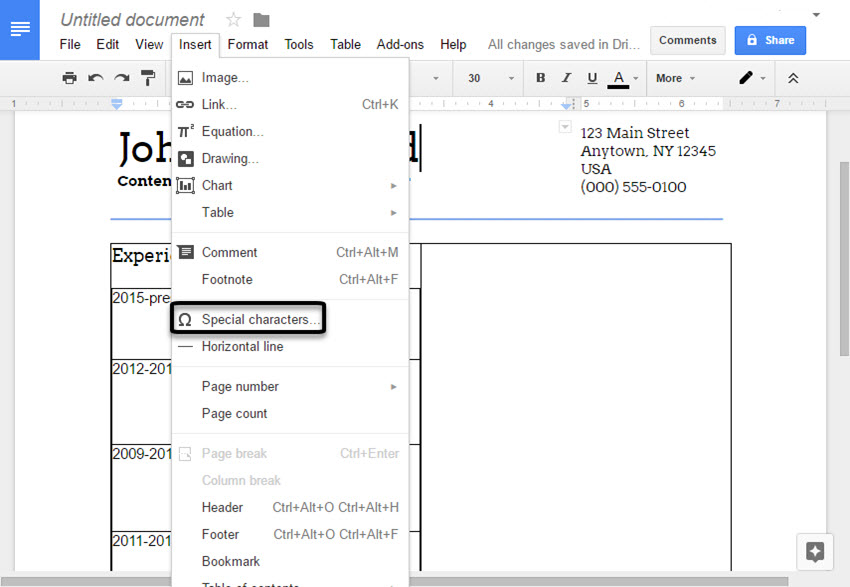The width and height of the screenshot is (850, 587).
Task: Insert a Horizontal line
Action: (x=290, y=347)
